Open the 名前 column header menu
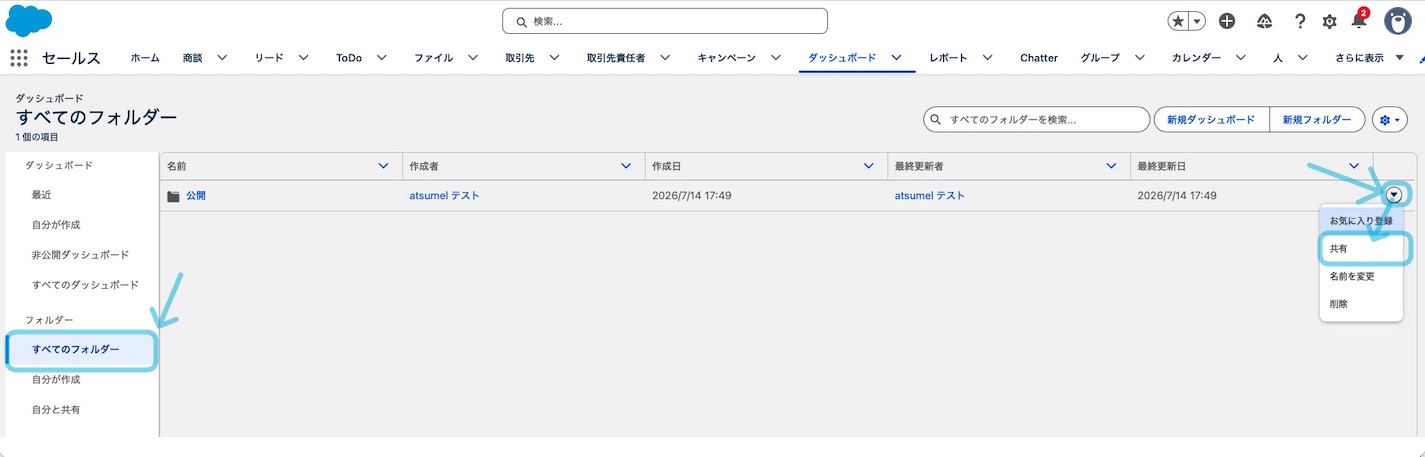Viewport: 1425px width, 457px height. [x=383, y=166]
